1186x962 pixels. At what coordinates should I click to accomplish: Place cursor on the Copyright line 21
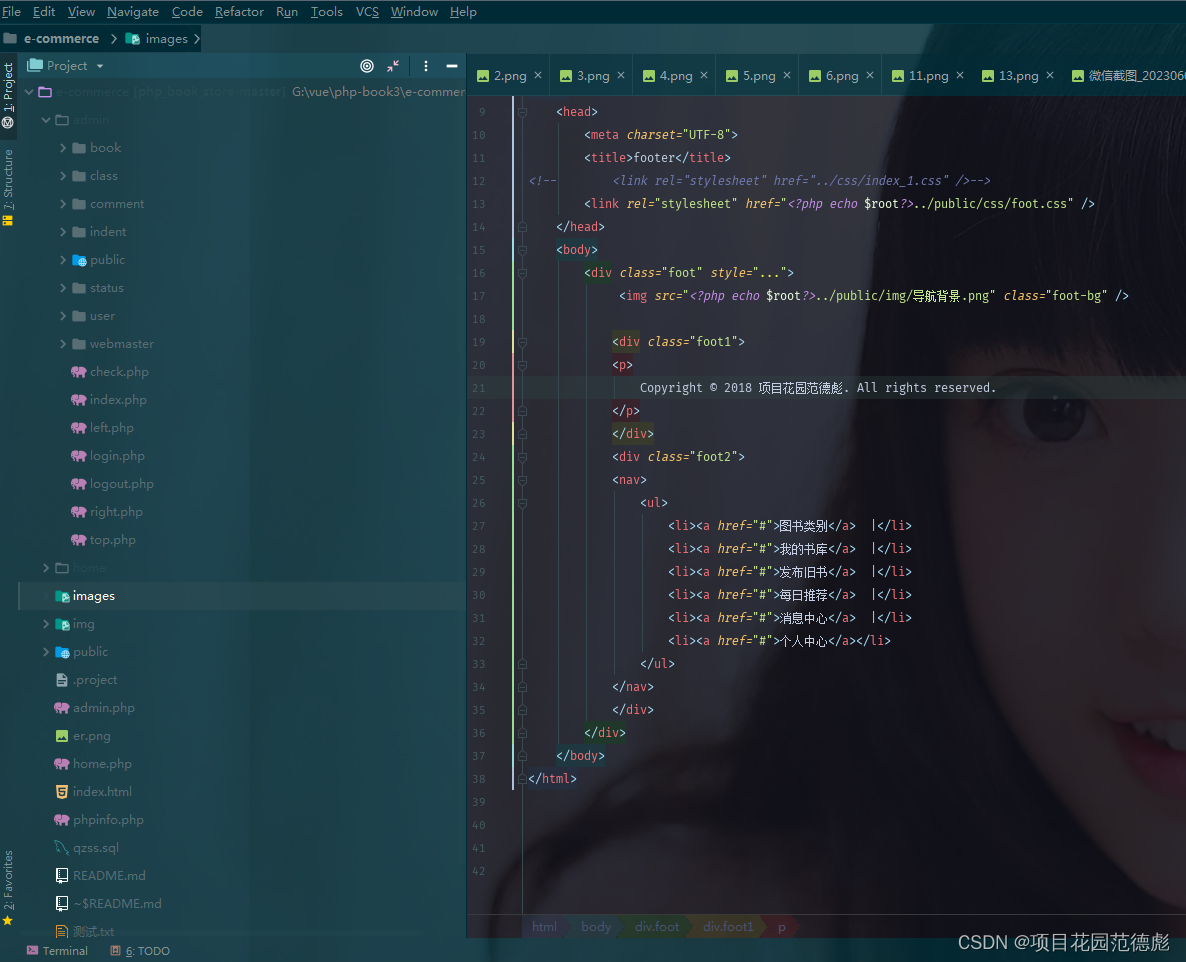click(818, 388)
